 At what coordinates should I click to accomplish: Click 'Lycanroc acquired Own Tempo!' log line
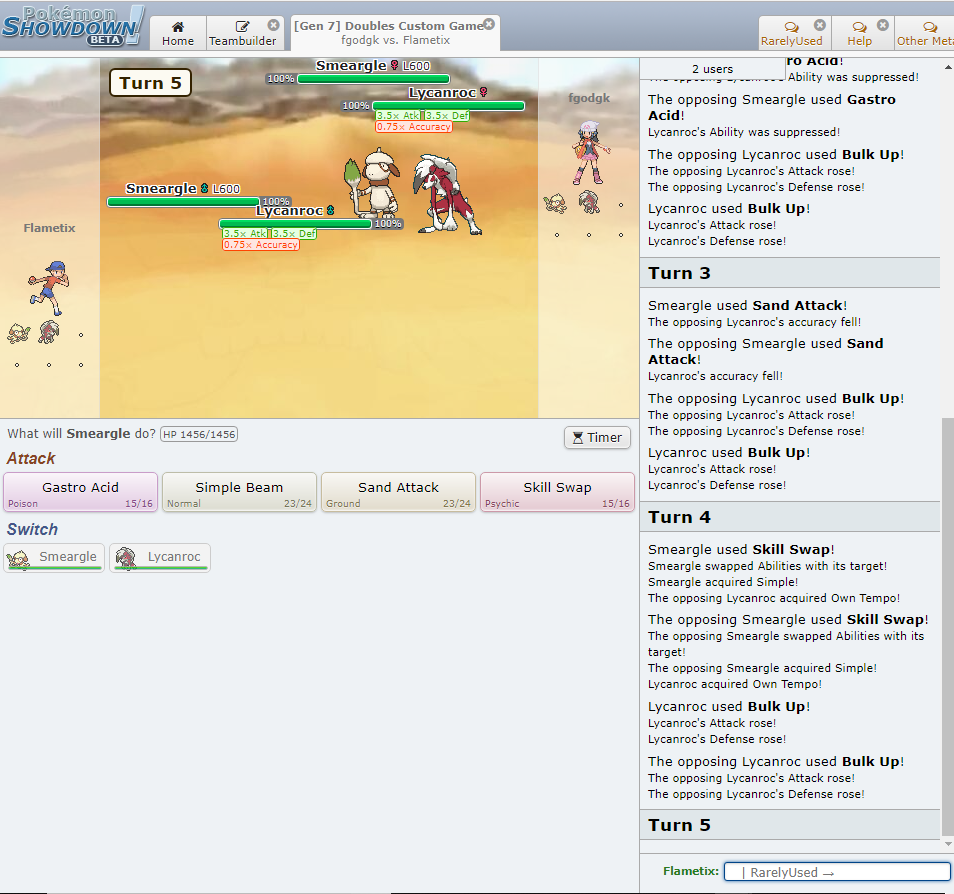pyautogui.click(x=734, y=684)
